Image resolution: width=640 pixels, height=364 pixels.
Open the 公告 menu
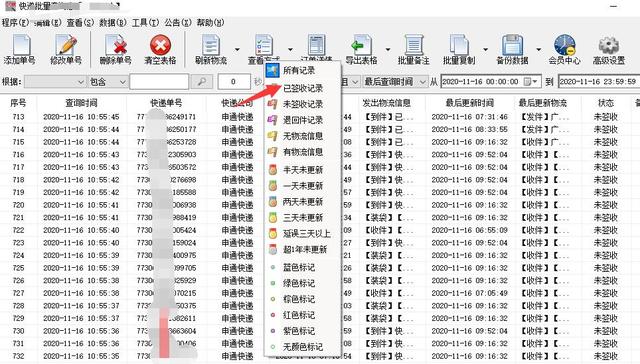[x=178, y=22]
